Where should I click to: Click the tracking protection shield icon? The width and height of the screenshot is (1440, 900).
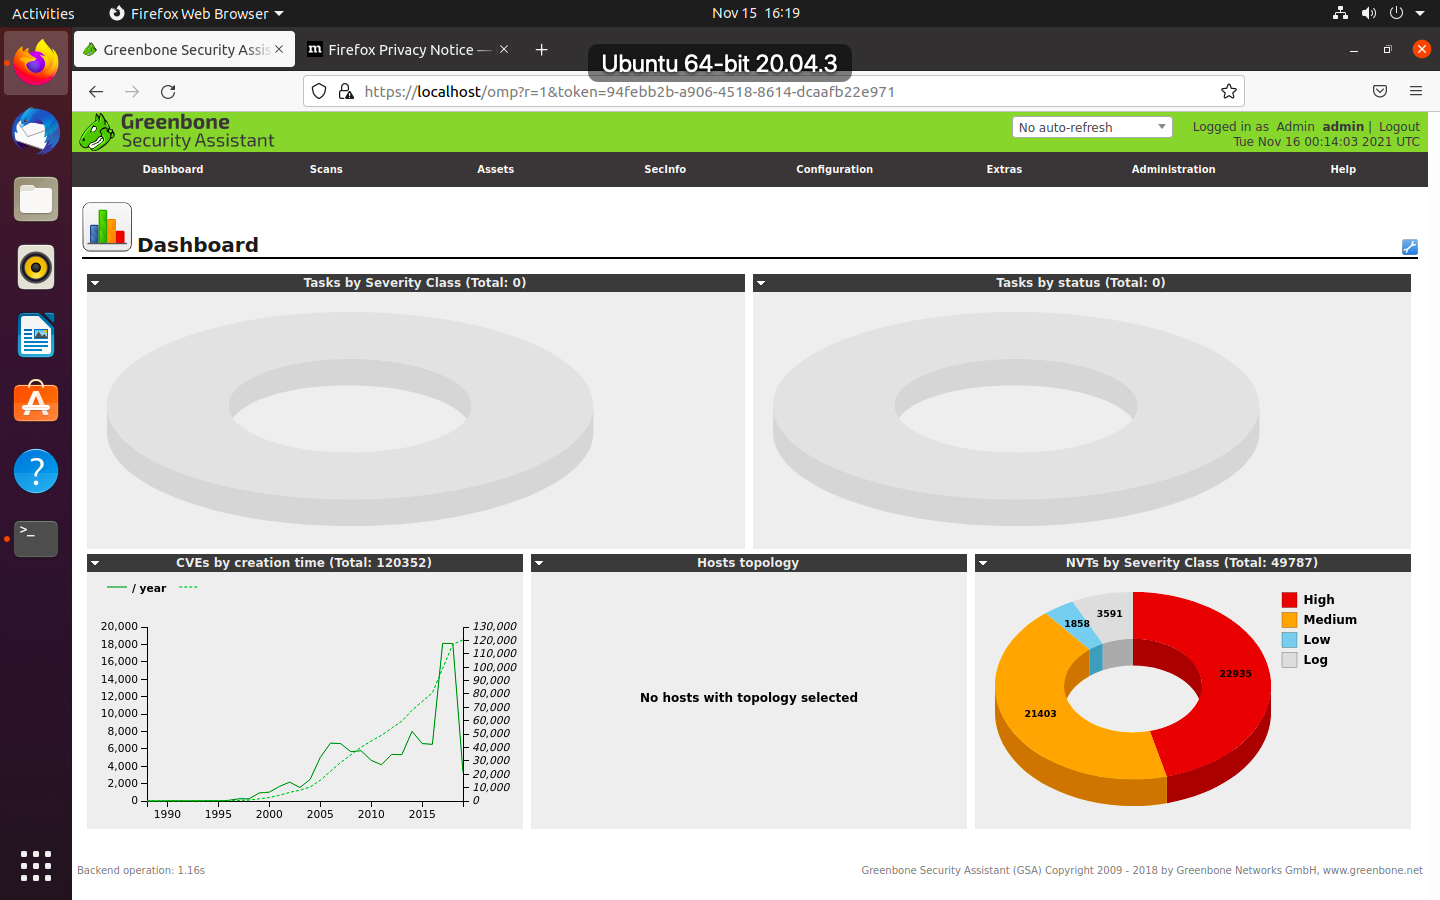pyautogui.click(x=319, y=91)
